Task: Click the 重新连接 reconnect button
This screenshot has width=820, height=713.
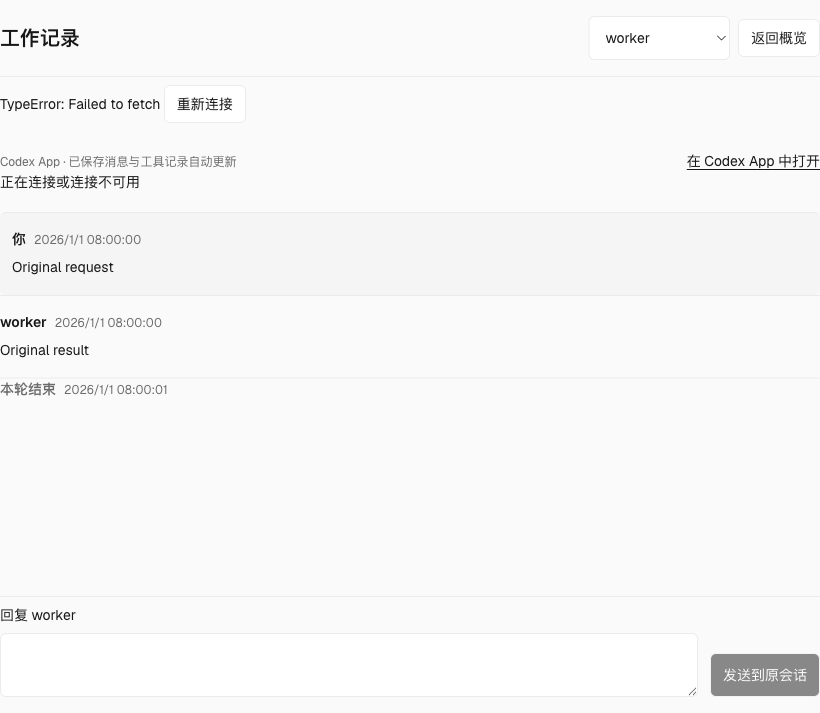Action: [205, 104]
